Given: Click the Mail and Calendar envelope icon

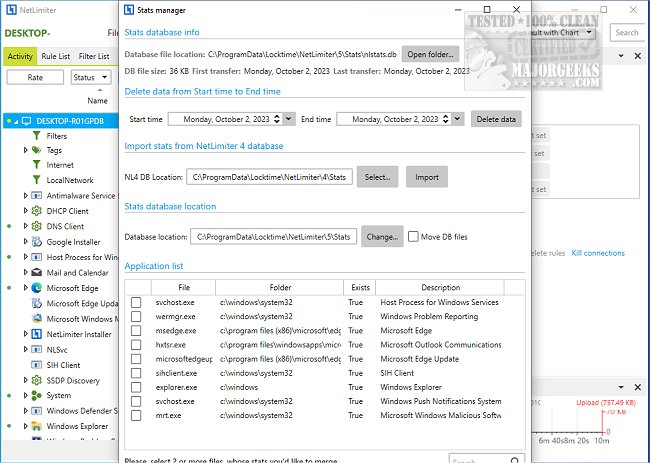Looking at the screenshot, I should 36,272.
